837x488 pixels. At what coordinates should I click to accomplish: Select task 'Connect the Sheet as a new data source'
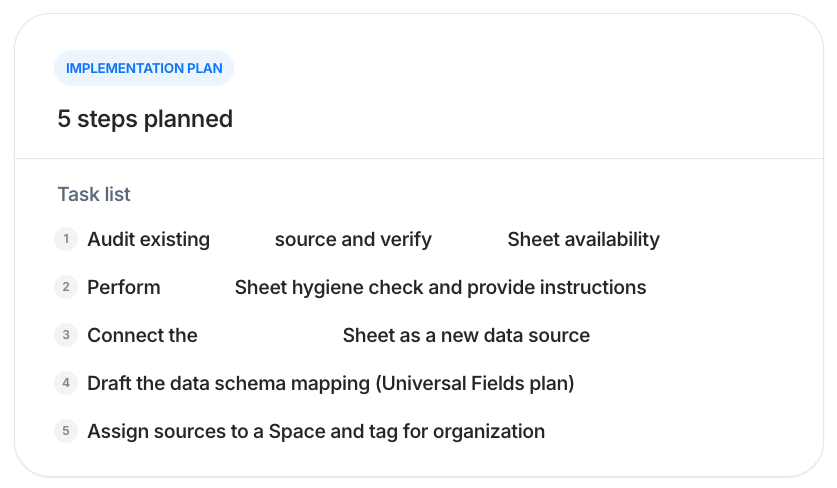[x=338, y=335]
